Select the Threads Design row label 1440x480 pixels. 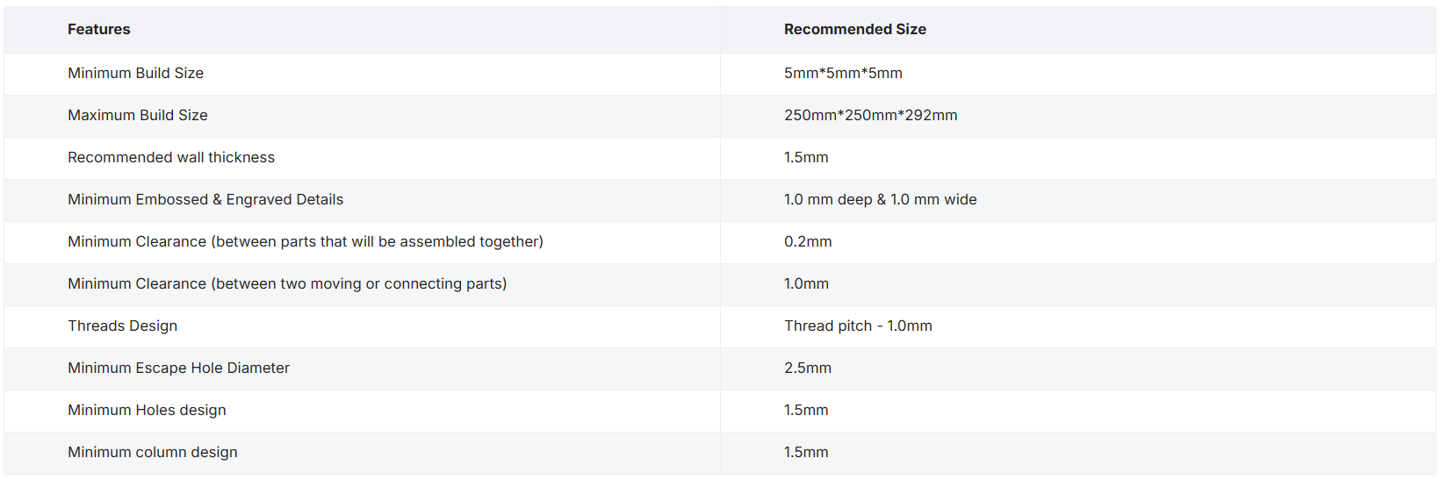122,325
